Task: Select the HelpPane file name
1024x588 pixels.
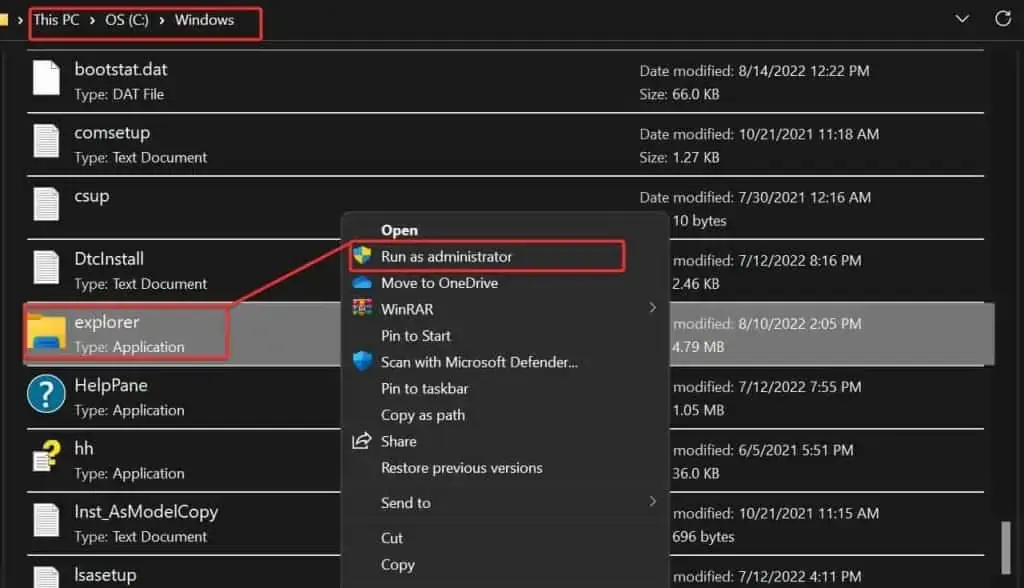Action: (x=111, y=385)
